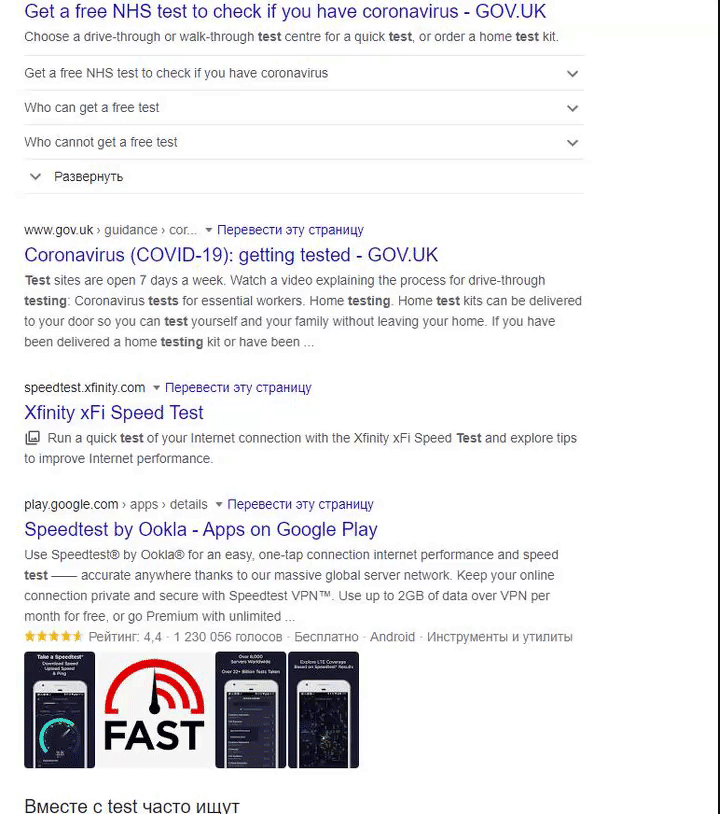Translate the gov.uk guidance page link
Viewport: 720px width, 814px height.
point(290,230)
